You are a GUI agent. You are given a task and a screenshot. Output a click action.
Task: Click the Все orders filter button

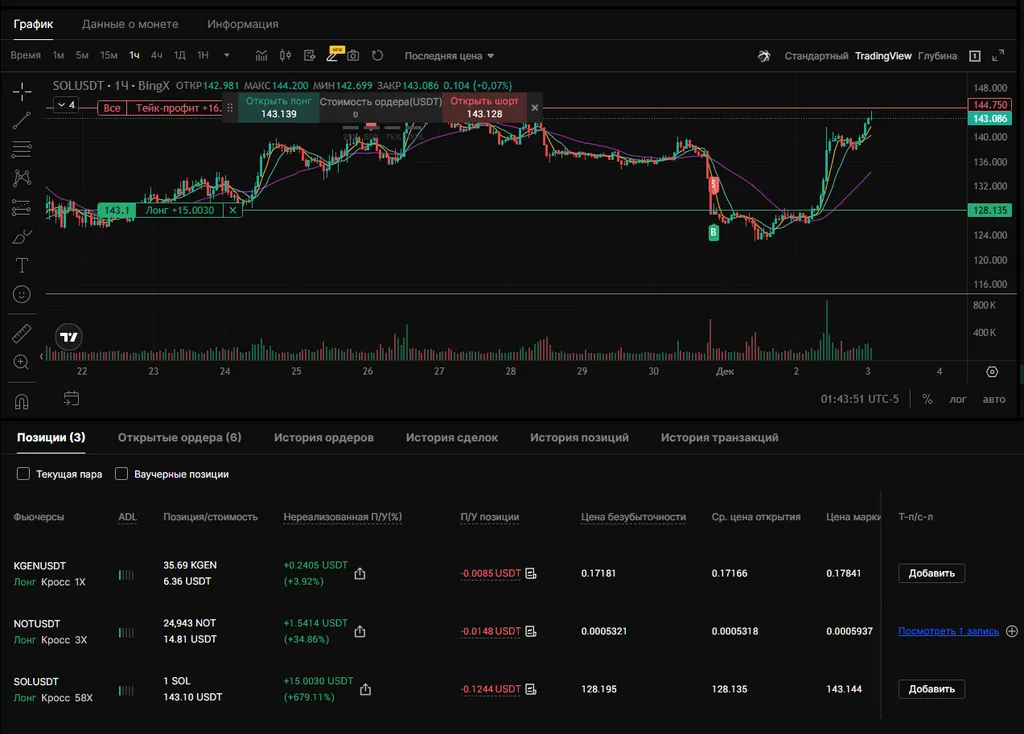pyautogui.click(x=112, y=108)
